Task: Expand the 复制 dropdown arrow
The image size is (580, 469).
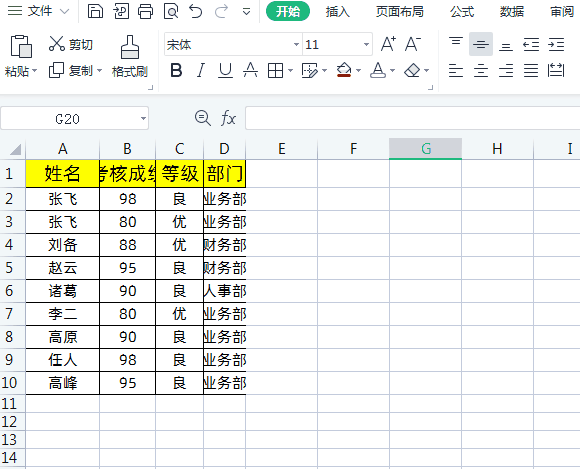Action: 100,70
